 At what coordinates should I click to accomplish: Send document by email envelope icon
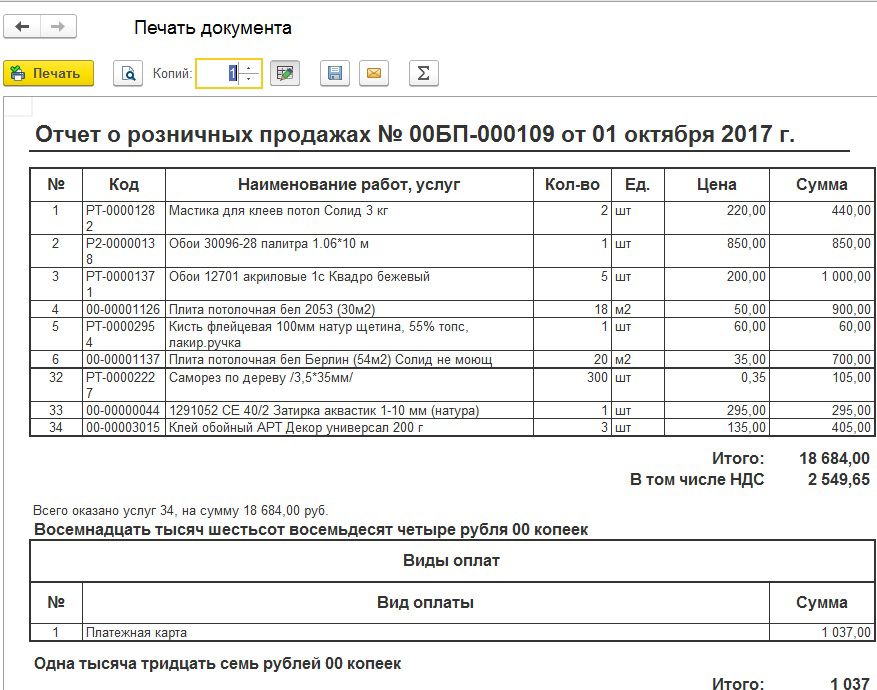(x=374, y=73)
